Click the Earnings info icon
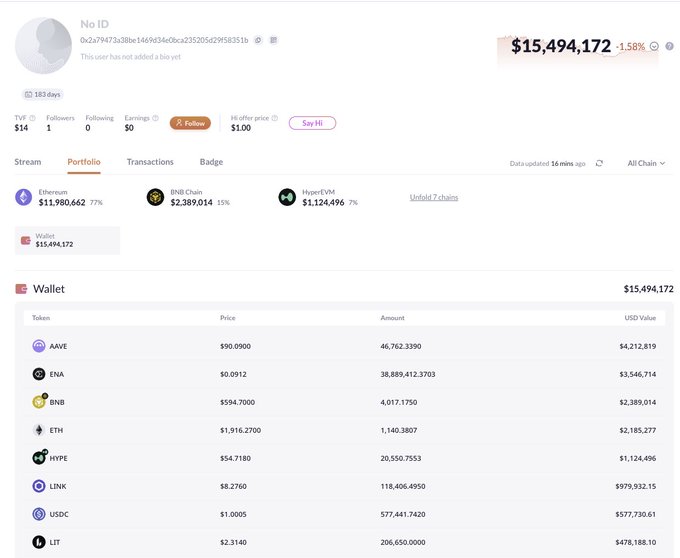 pos(155,118)
